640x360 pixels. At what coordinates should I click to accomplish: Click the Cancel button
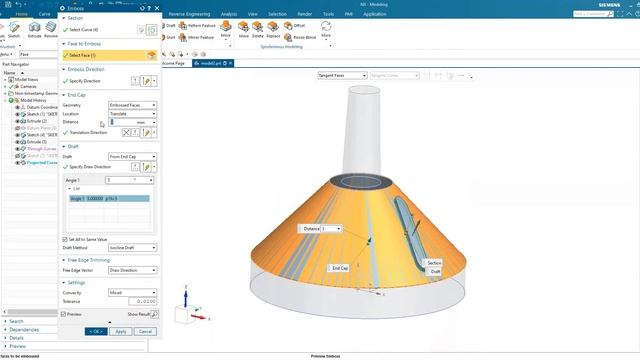click(x=145, y=331)
